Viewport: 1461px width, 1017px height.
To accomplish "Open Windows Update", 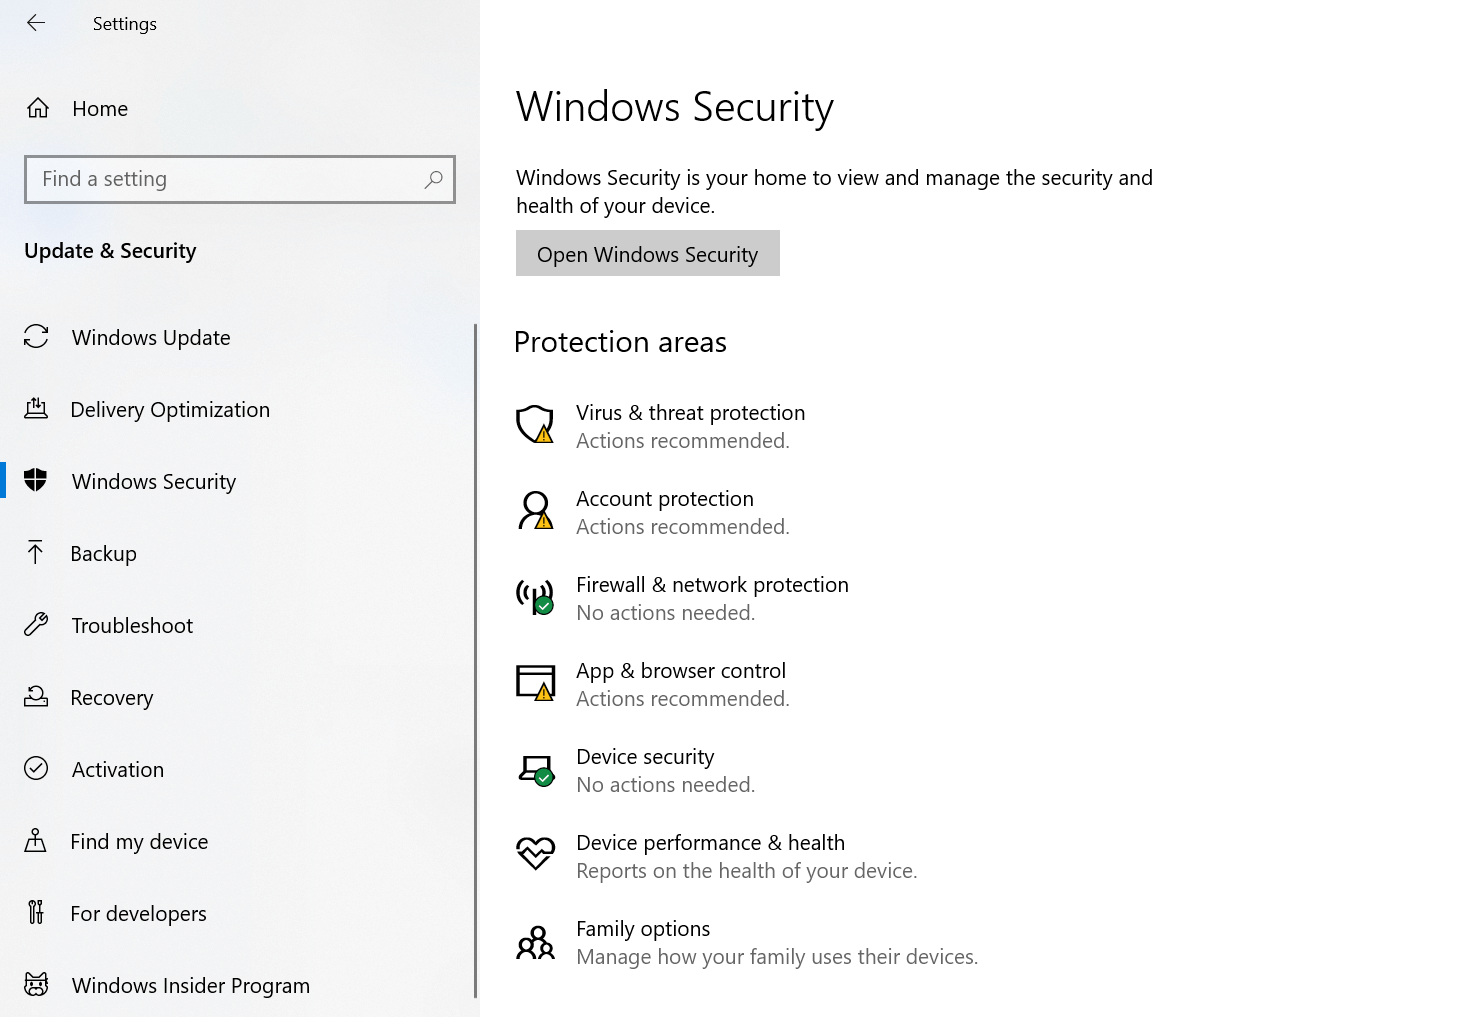I will [x=150, y=337].
